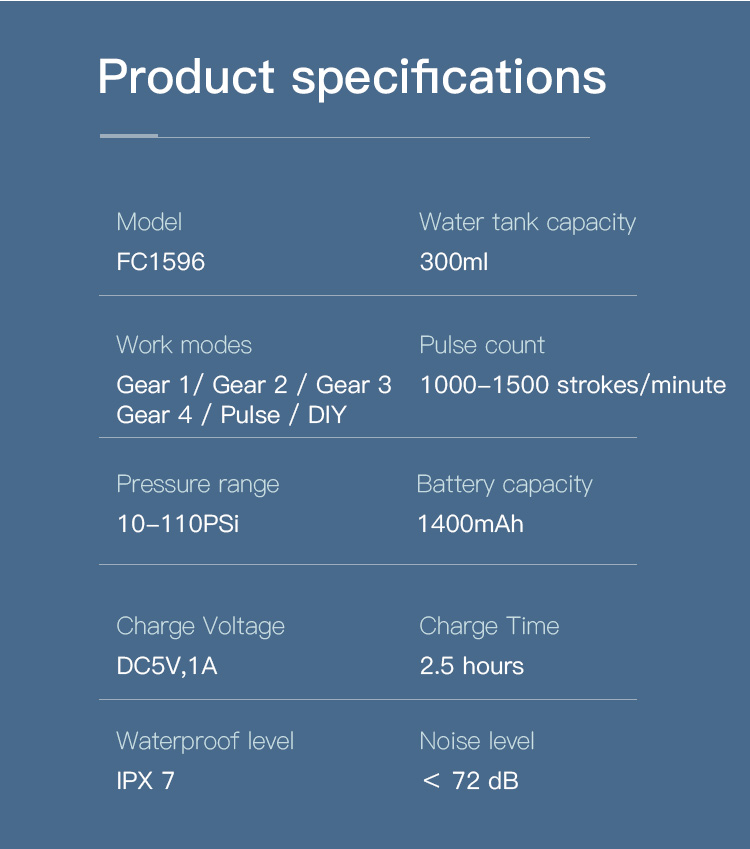Click model number FC1596
Image resolution: width=750 pixels, height=849 pixels.
tap(161, 262)
